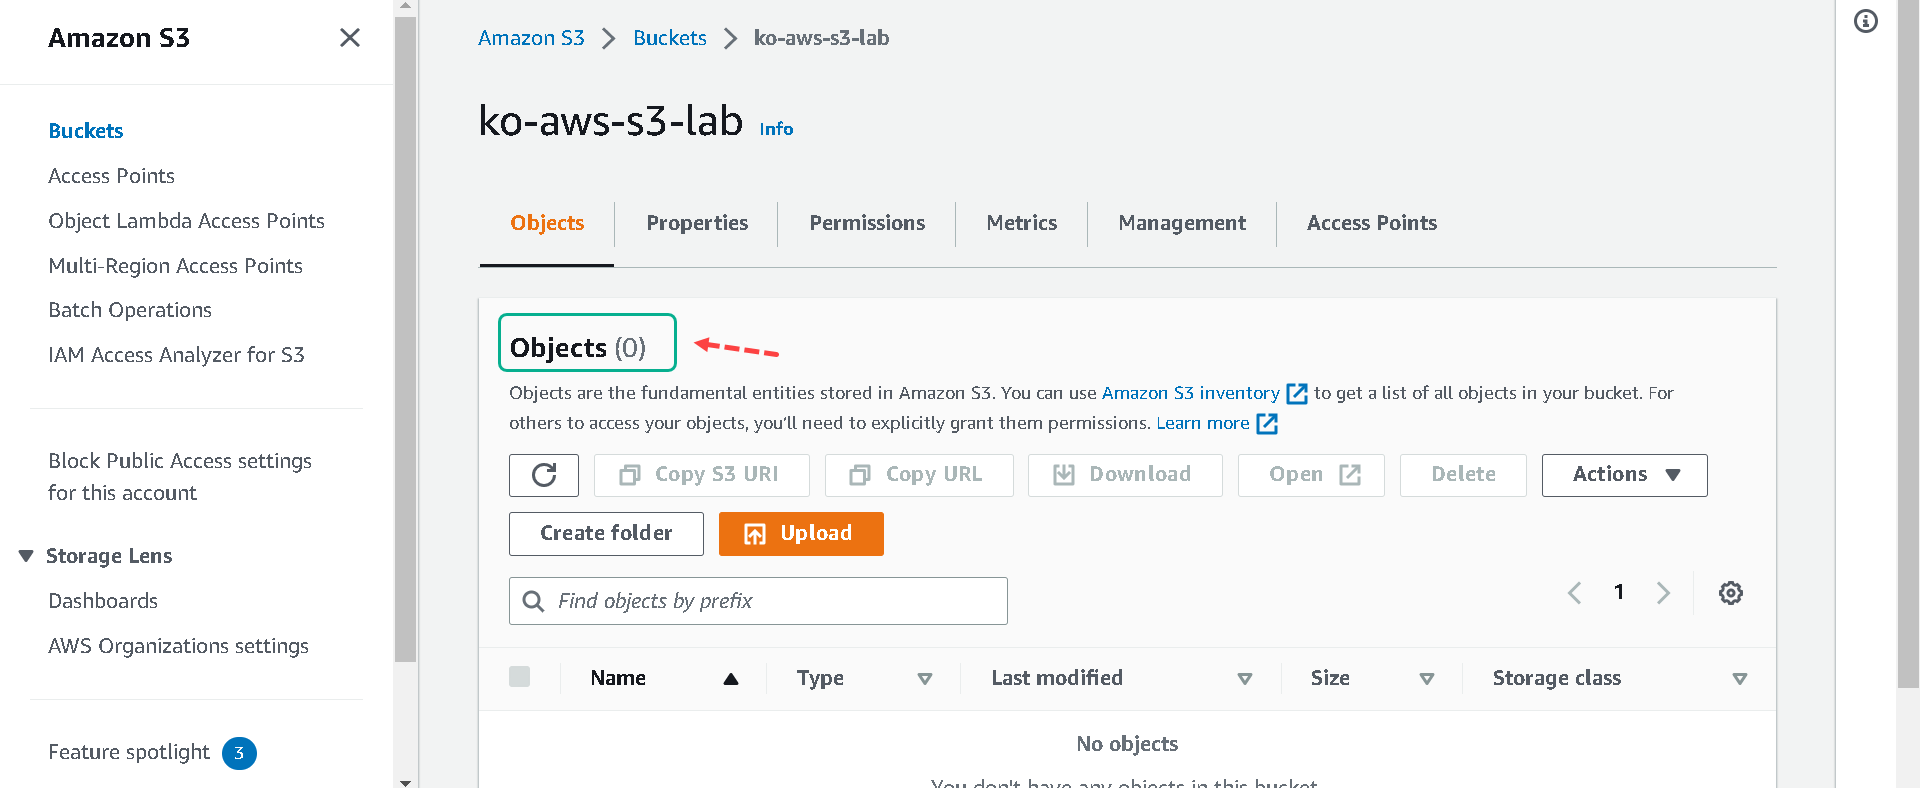Select all objects checkbox in table header
Viewport: 1920px width, 788px height.
pos(520,677)
